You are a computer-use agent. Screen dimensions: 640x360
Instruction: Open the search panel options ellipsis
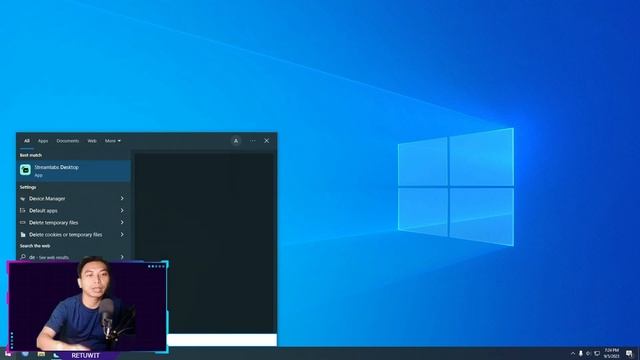point(253,141)
